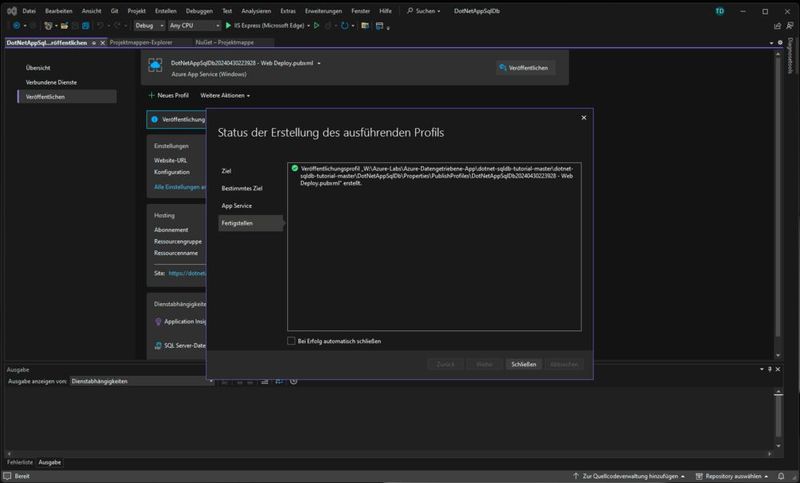Open the Diagnosetools vertical side tab
This screenshot has width=800, height=483.
(791, 56)
